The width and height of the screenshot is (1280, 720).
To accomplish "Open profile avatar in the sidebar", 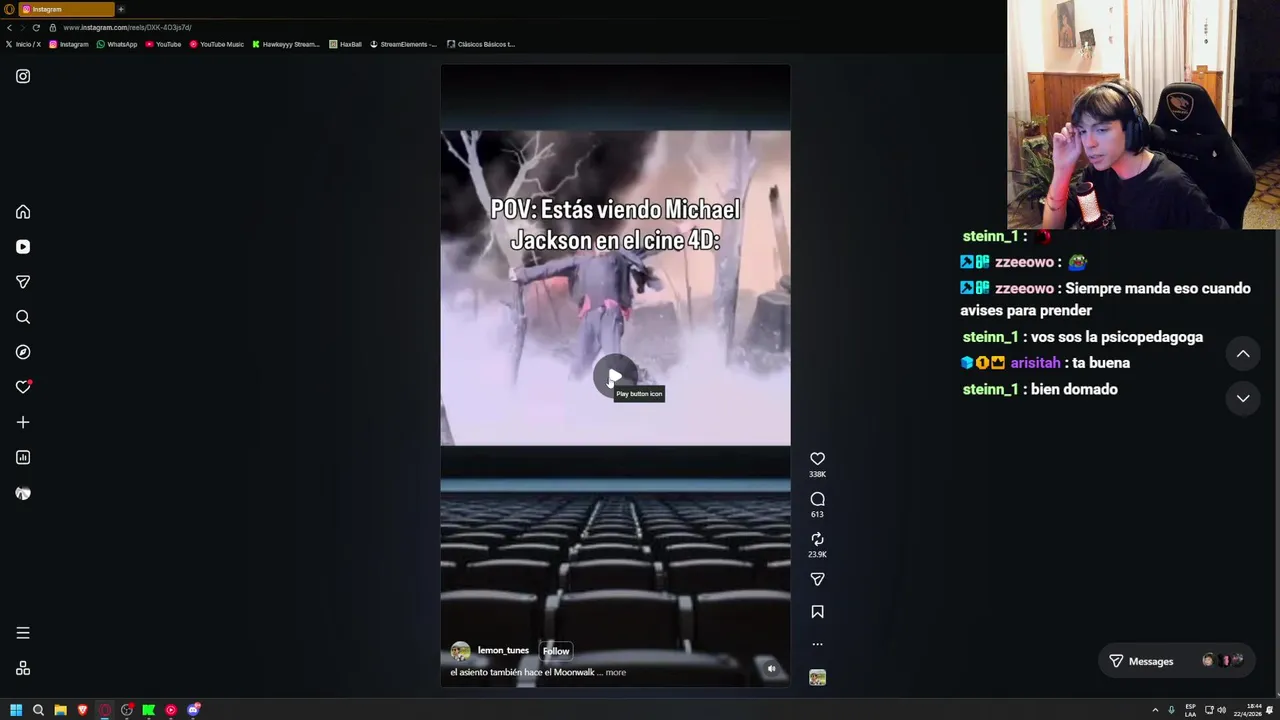I will pos(23,493).
